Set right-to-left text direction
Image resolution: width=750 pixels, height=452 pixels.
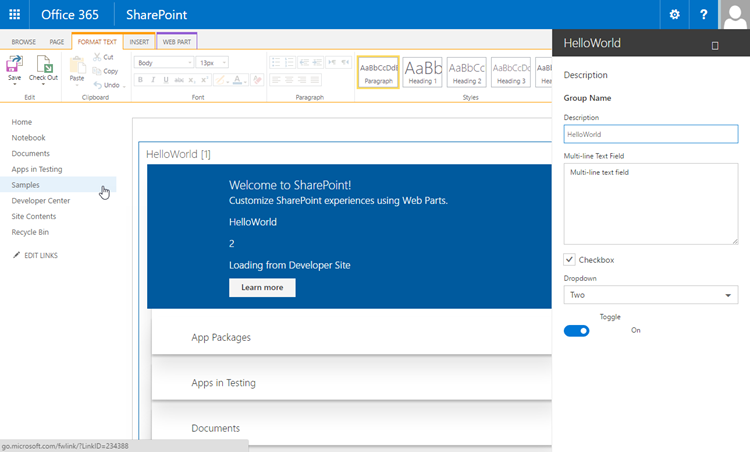pyautogui.click(x=345, y=62)
